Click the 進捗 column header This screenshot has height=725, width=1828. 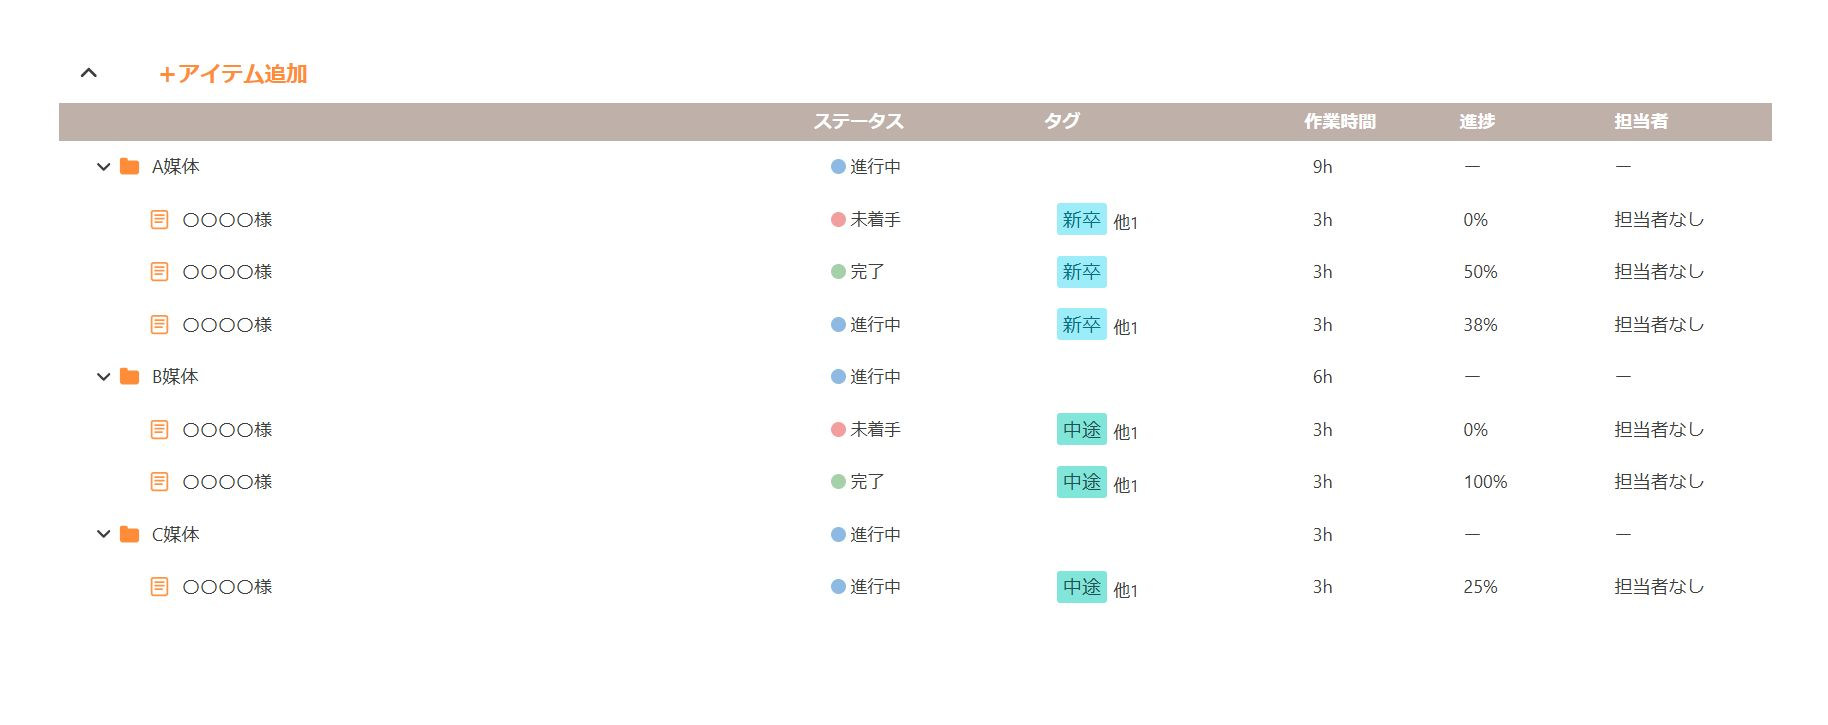point(1476,122)
